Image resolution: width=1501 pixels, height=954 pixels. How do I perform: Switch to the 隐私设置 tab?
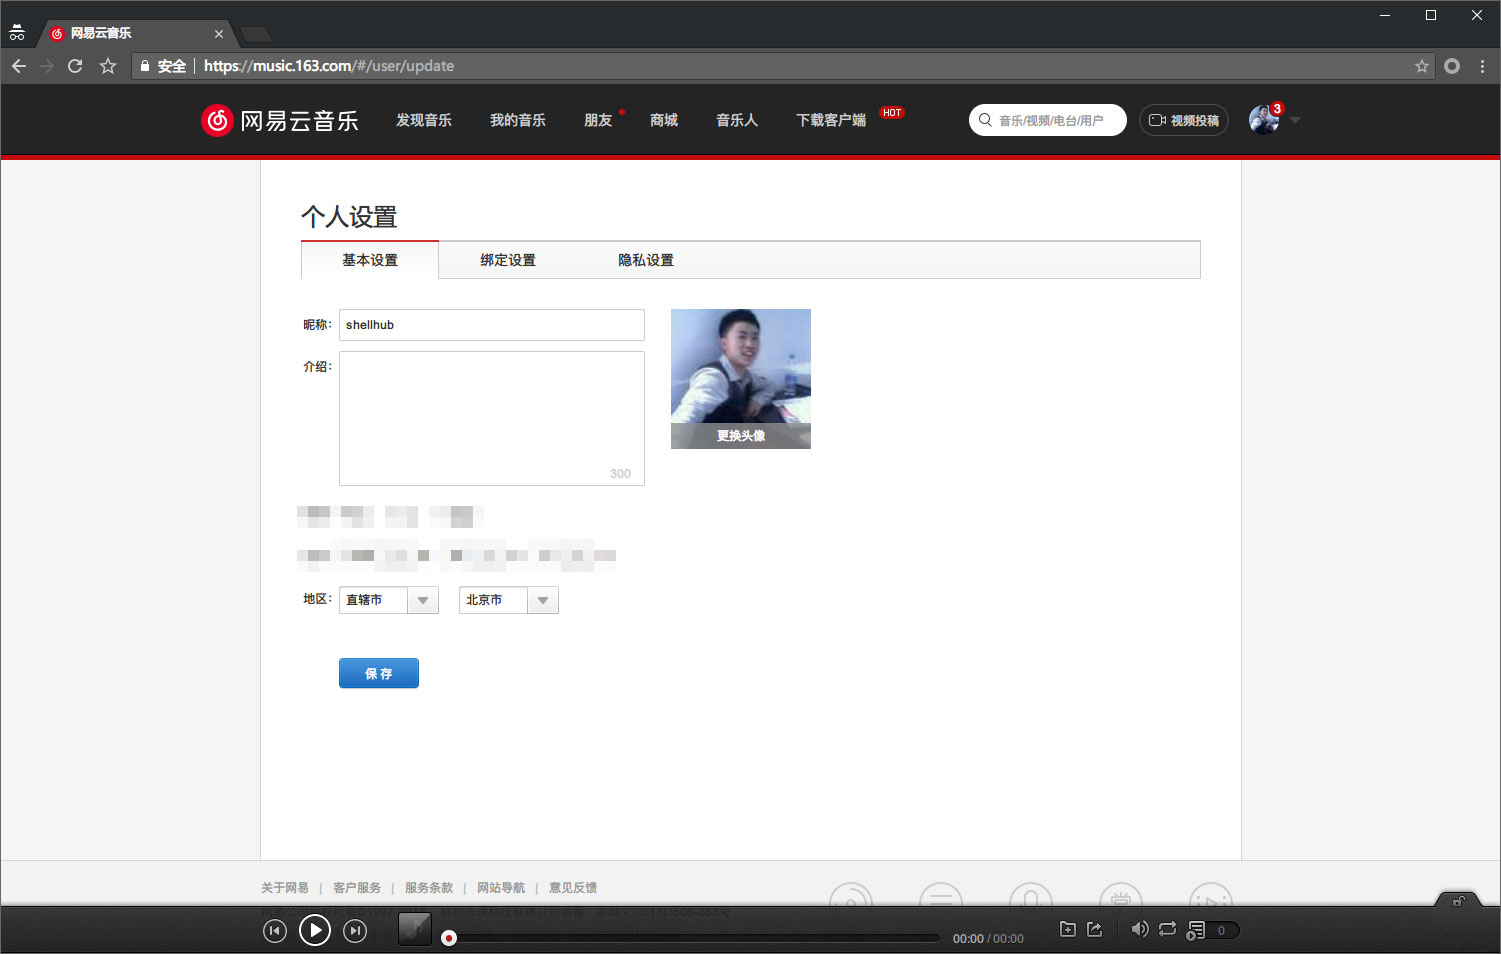point(645,260)
